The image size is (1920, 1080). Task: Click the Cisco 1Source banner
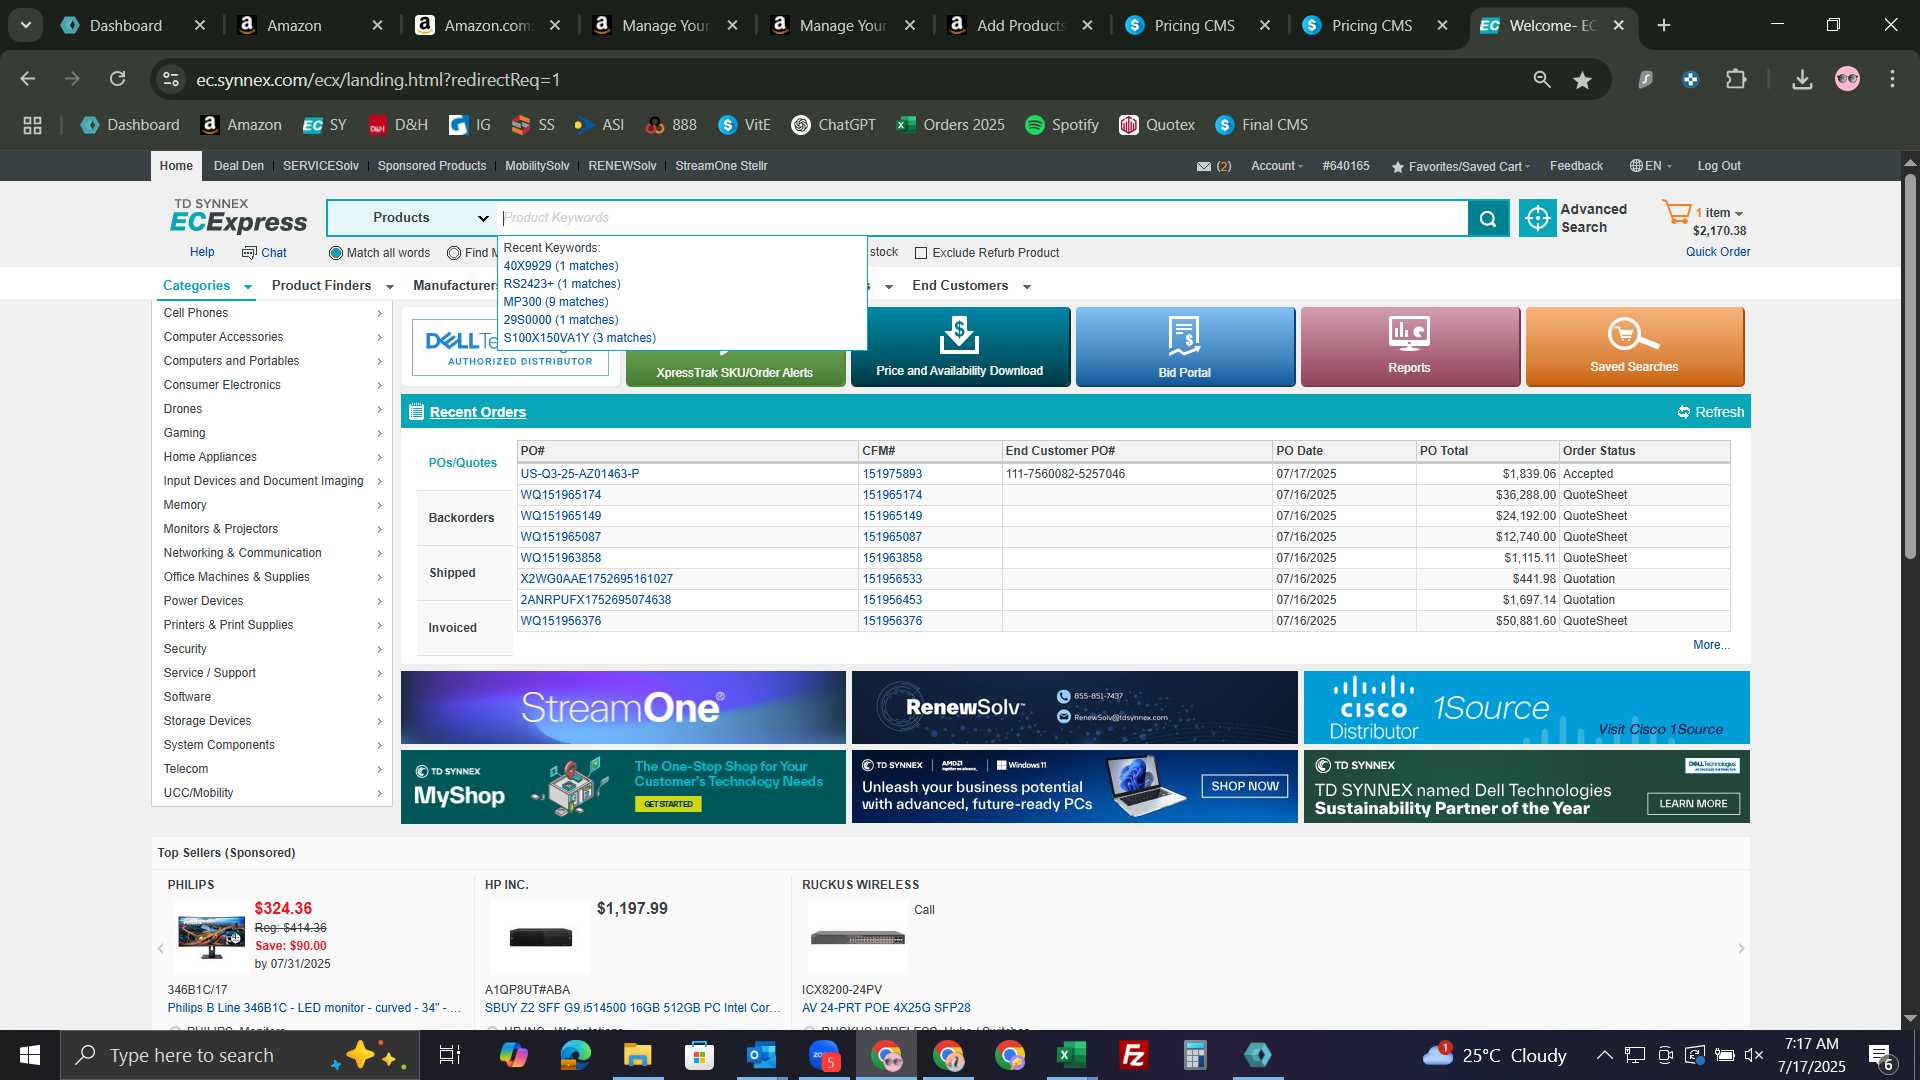click(x=1527, y=708)
